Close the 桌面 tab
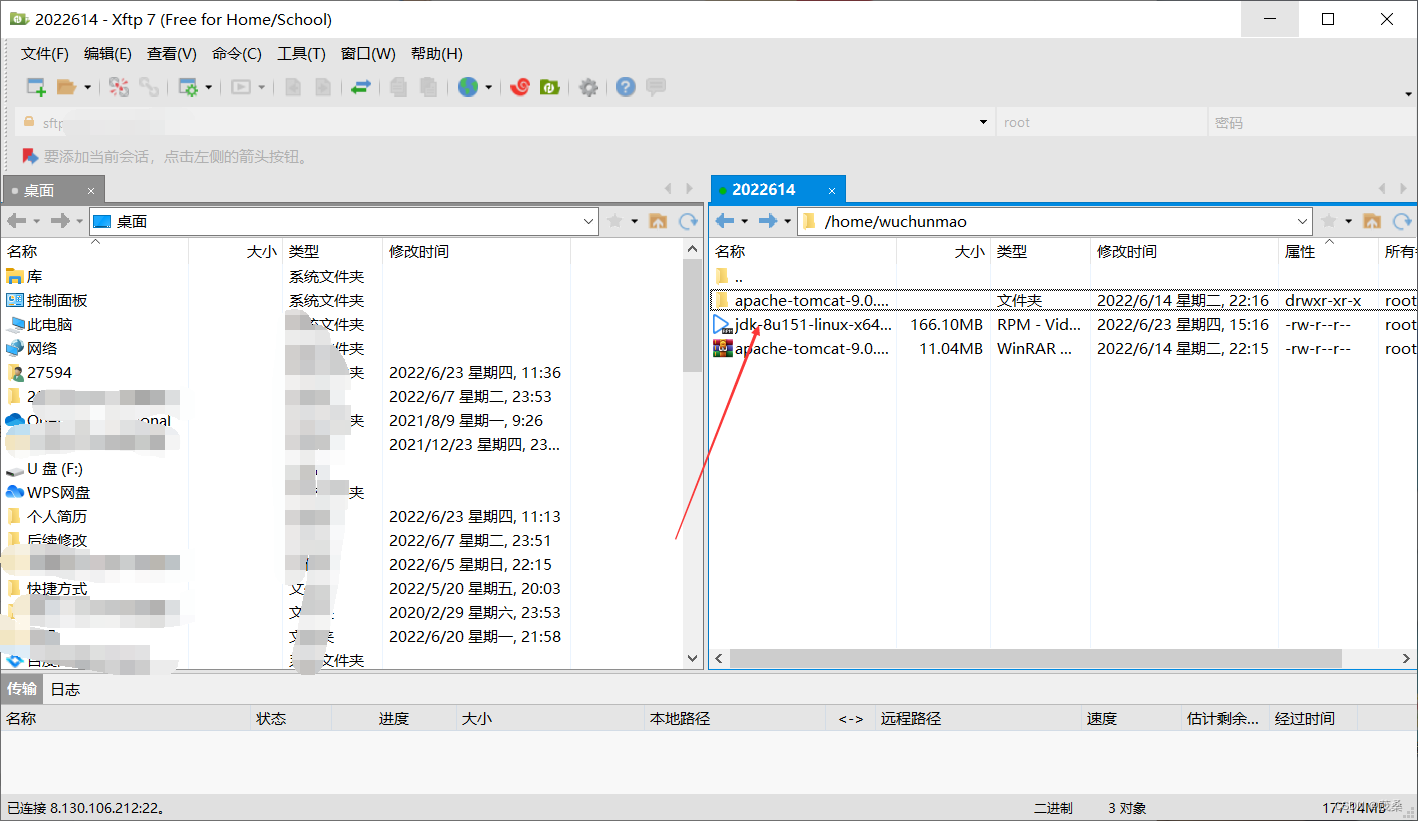 90,190
